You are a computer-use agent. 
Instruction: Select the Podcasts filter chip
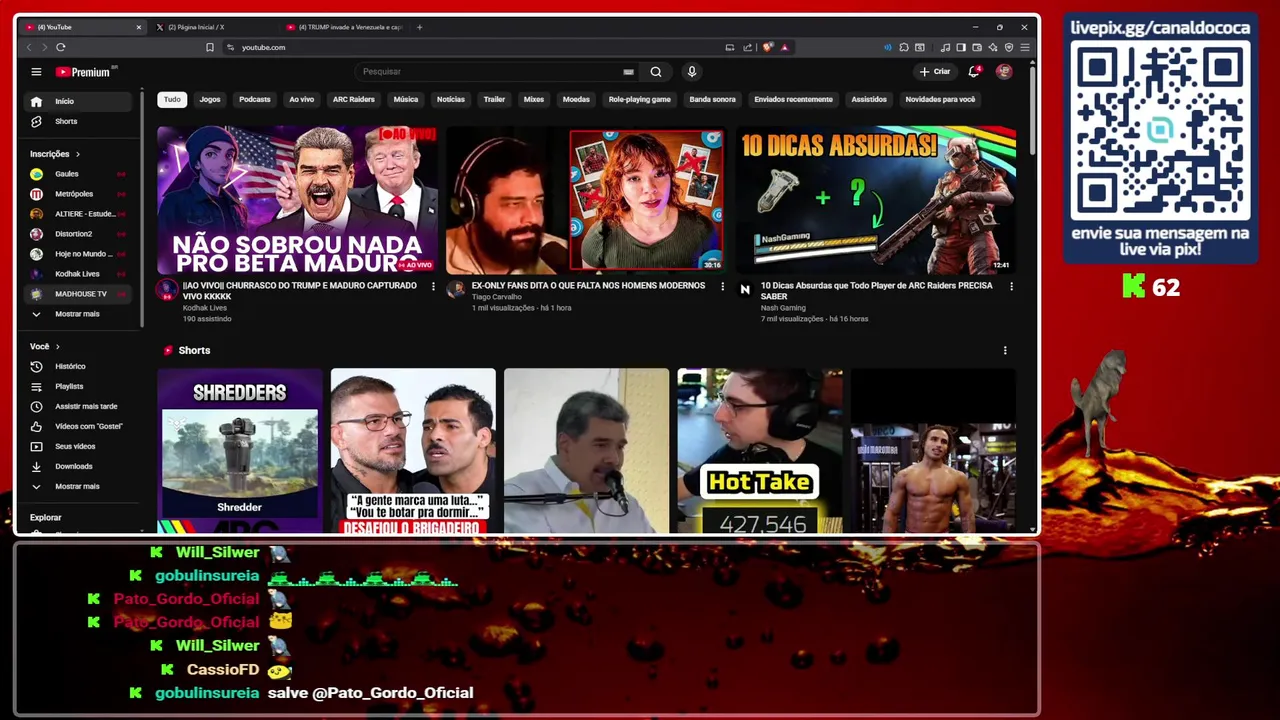point(254,99)
